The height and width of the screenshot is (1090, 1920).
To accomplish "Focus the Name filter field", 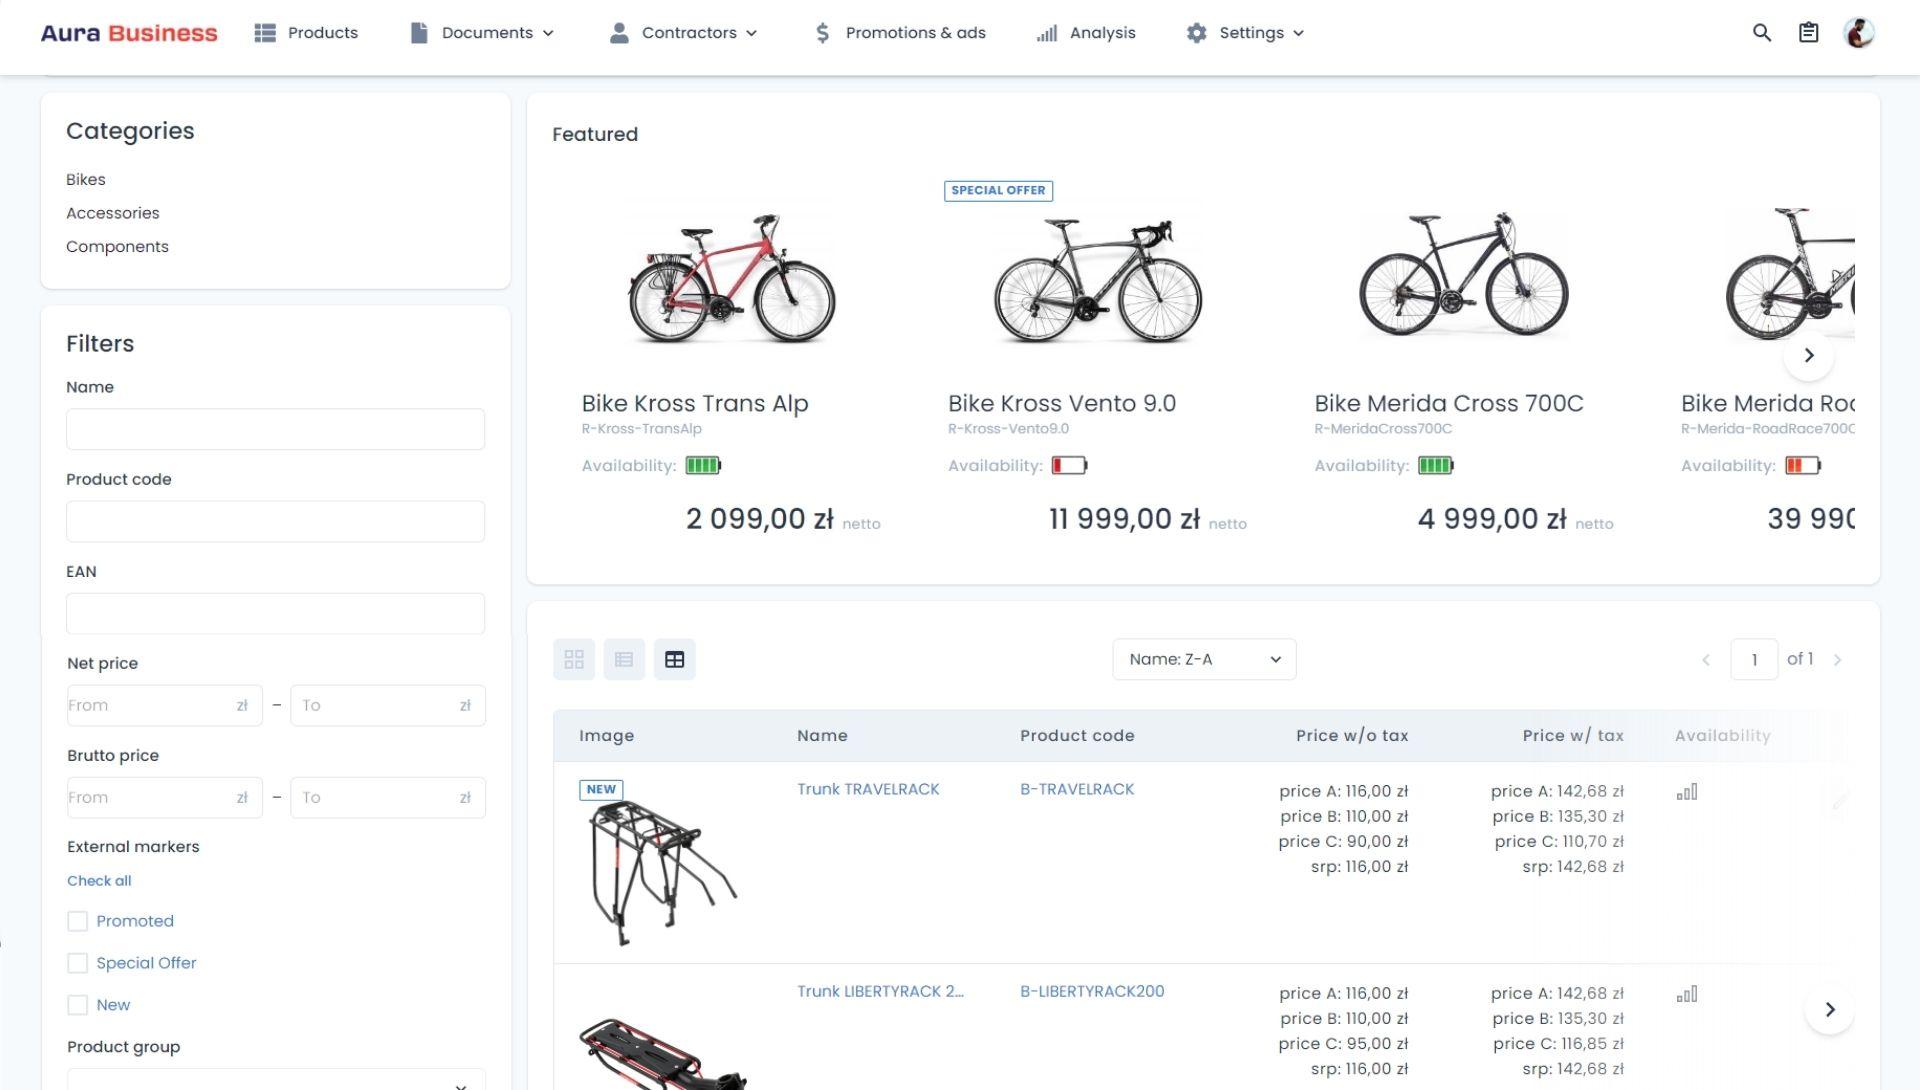I will coord(275,429).
